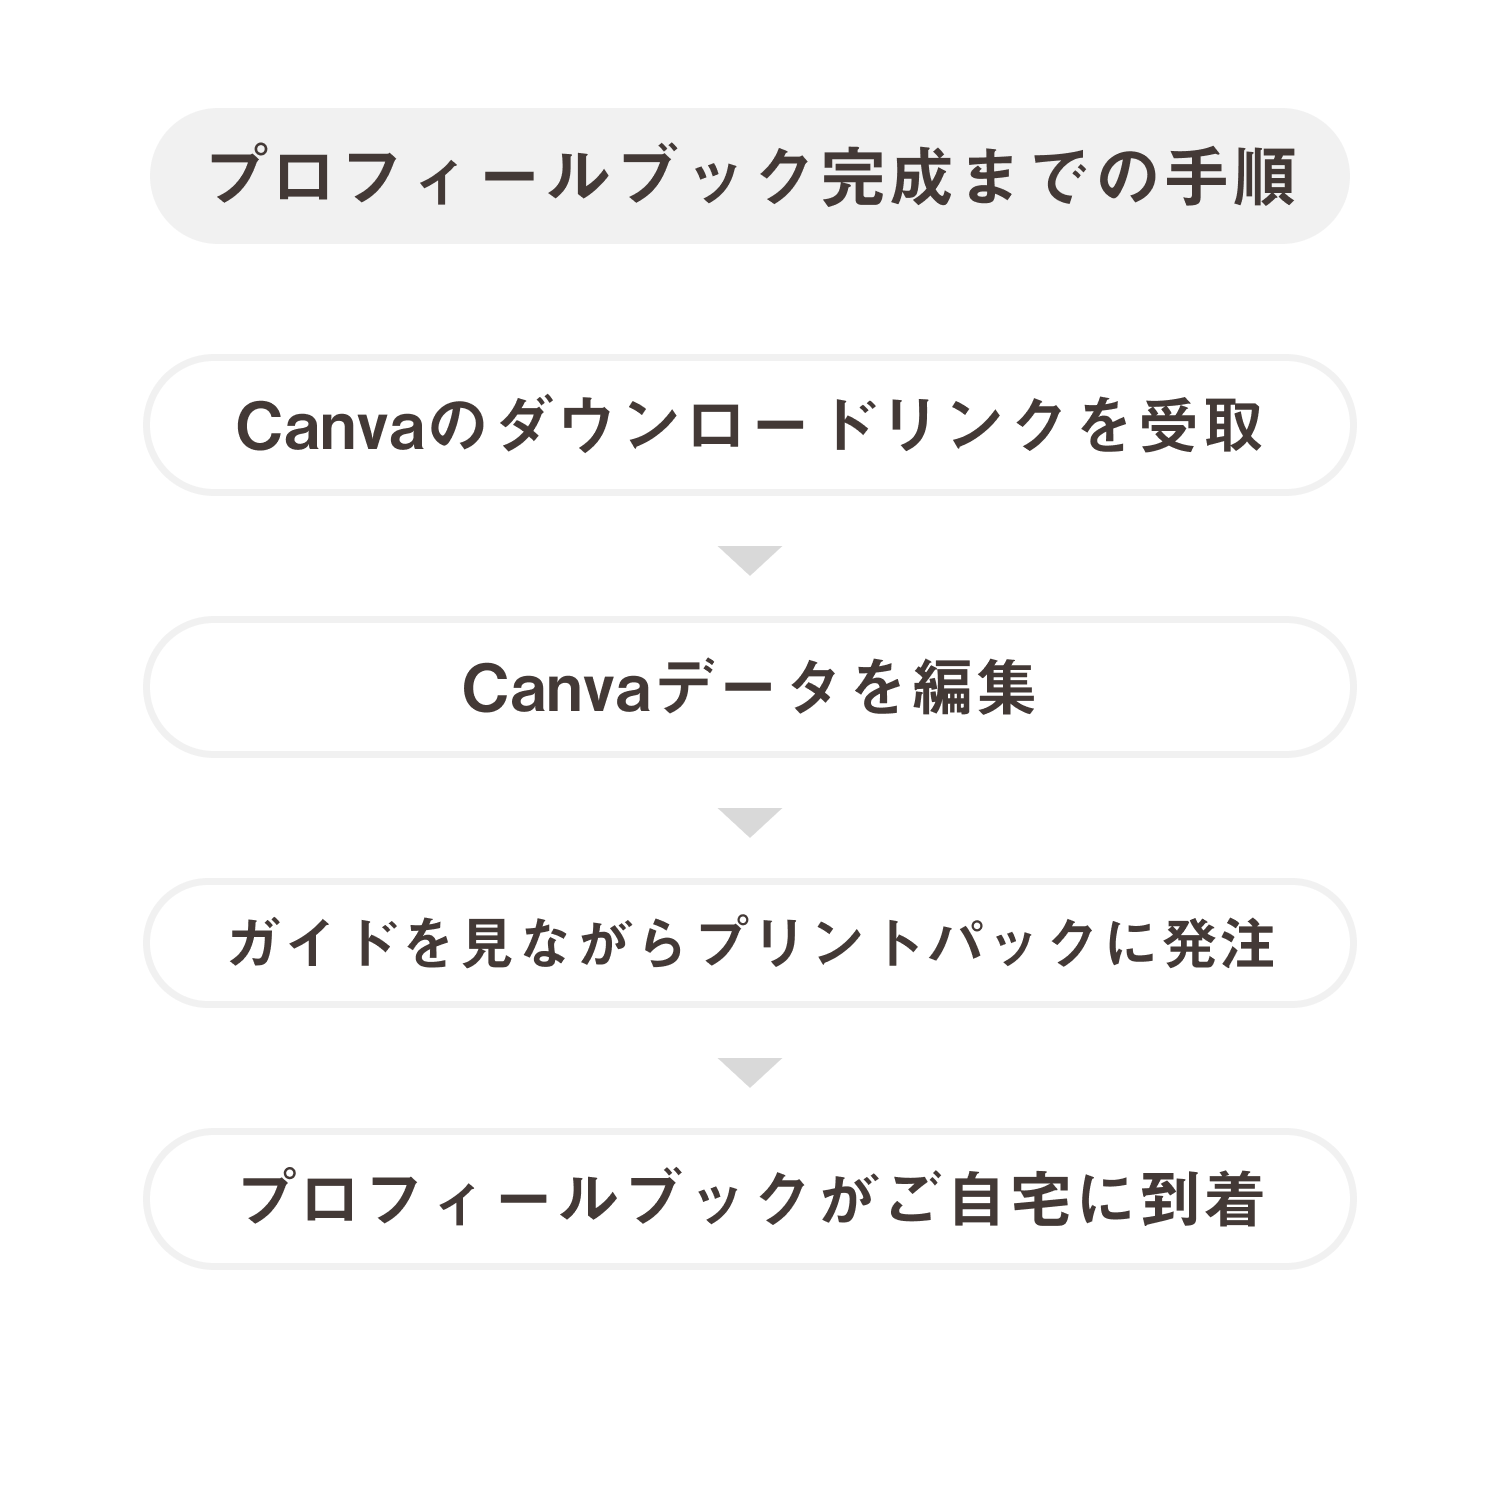
Task: Click the word Canva in the データを編集 step
Action: coord(557,689)
